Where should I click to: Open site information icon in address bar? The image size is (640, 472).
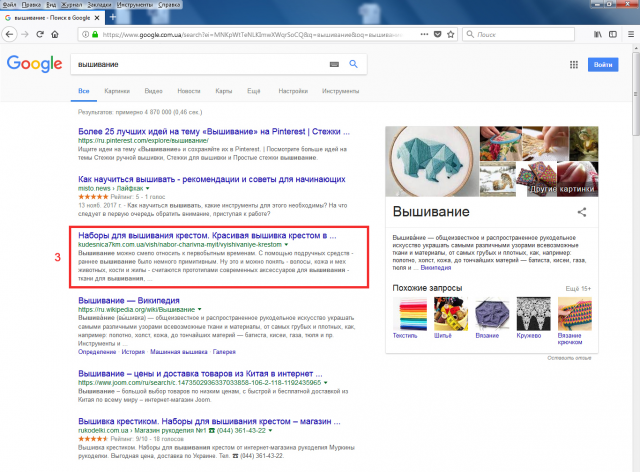click(x=85, y=34)
